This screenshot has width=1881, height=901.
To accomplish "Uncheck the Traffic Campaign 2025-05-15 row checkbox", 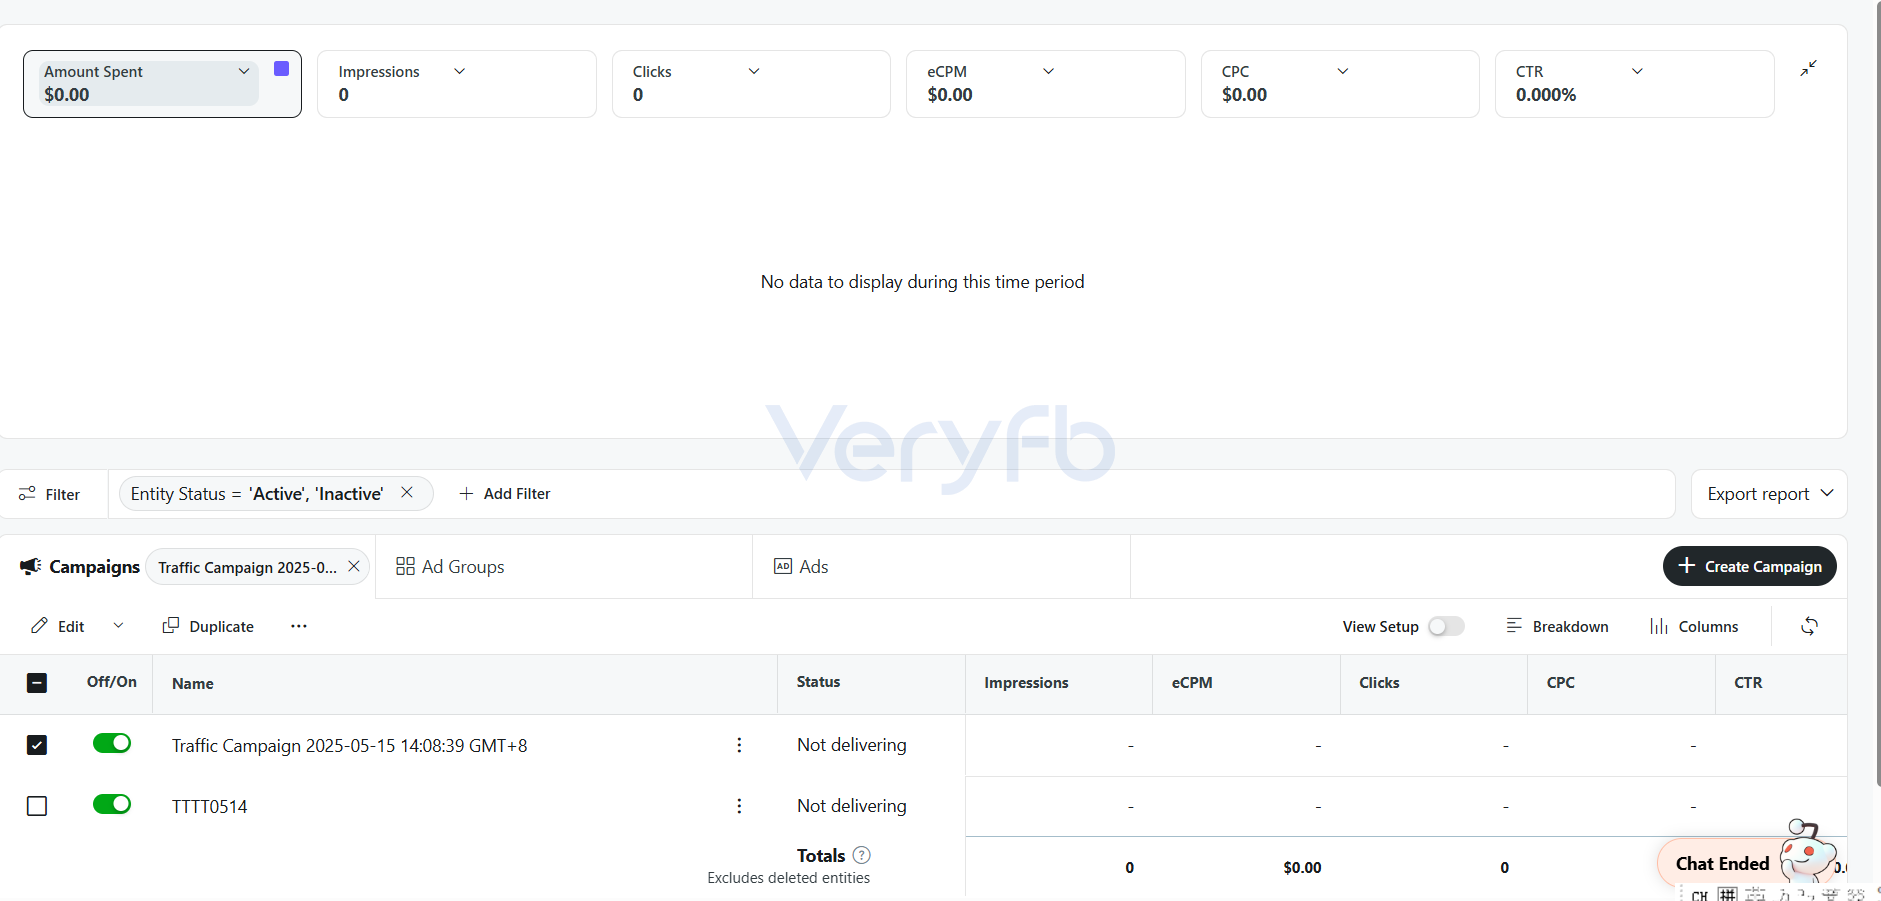I will pos(37,745).
